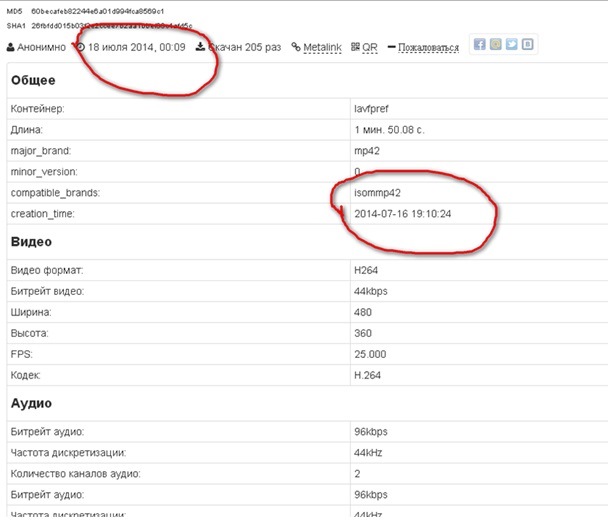
Task: Click the clock icon beside upload date
Action: pyautogui.click(x=80, y=47)
